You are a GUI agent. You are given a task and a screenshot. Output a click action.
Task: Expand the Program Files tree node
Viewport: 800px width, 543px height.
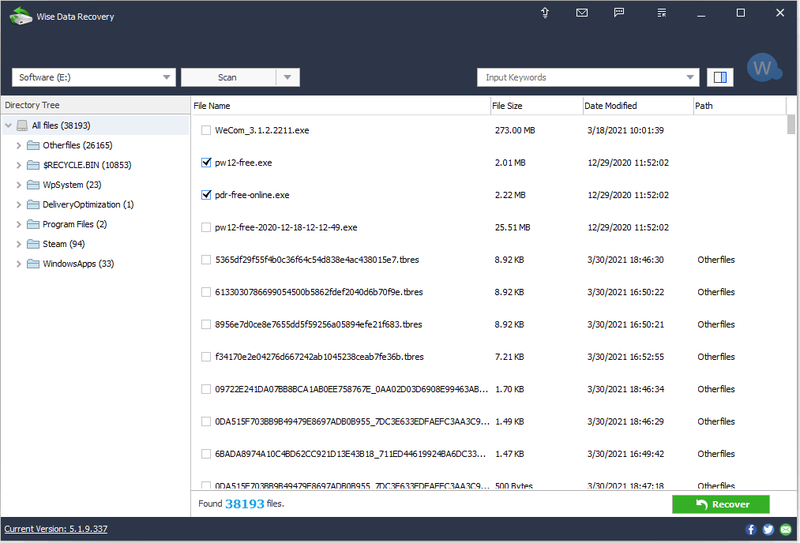[x=18, y=225]
